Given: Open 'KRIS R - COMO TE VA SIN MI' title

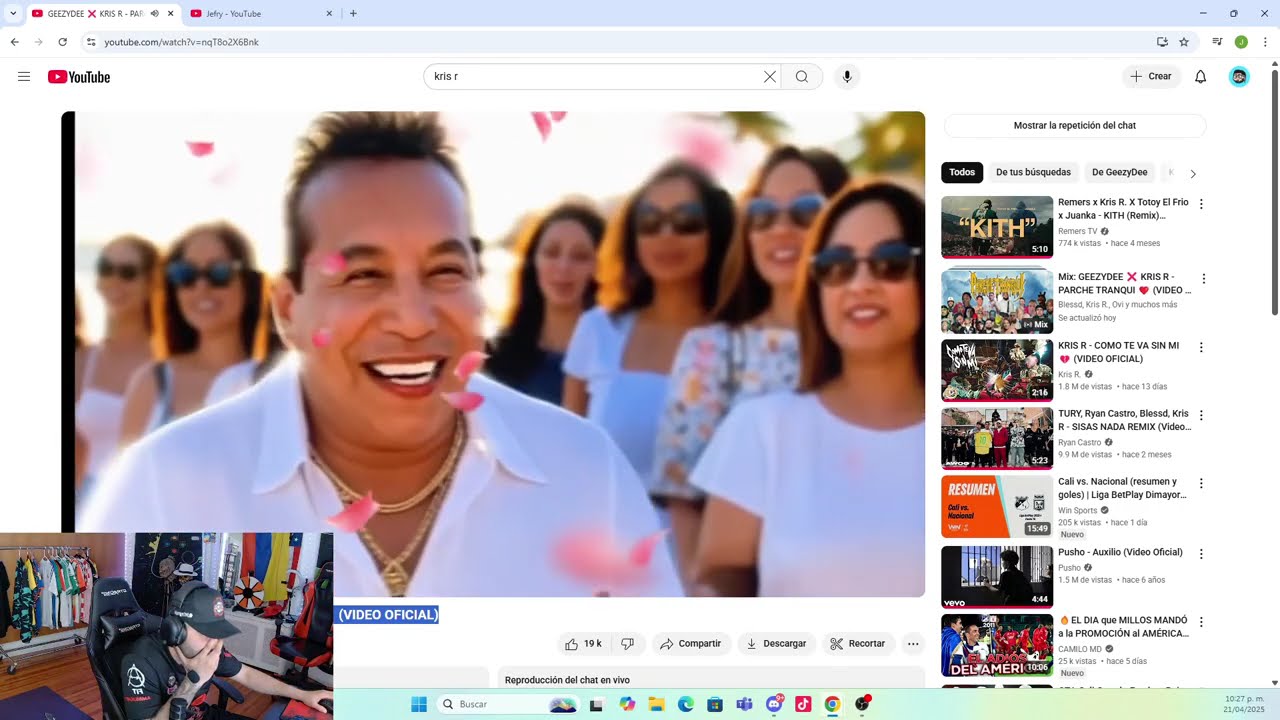Looking at the screenshot, I should coord(1118,352).
